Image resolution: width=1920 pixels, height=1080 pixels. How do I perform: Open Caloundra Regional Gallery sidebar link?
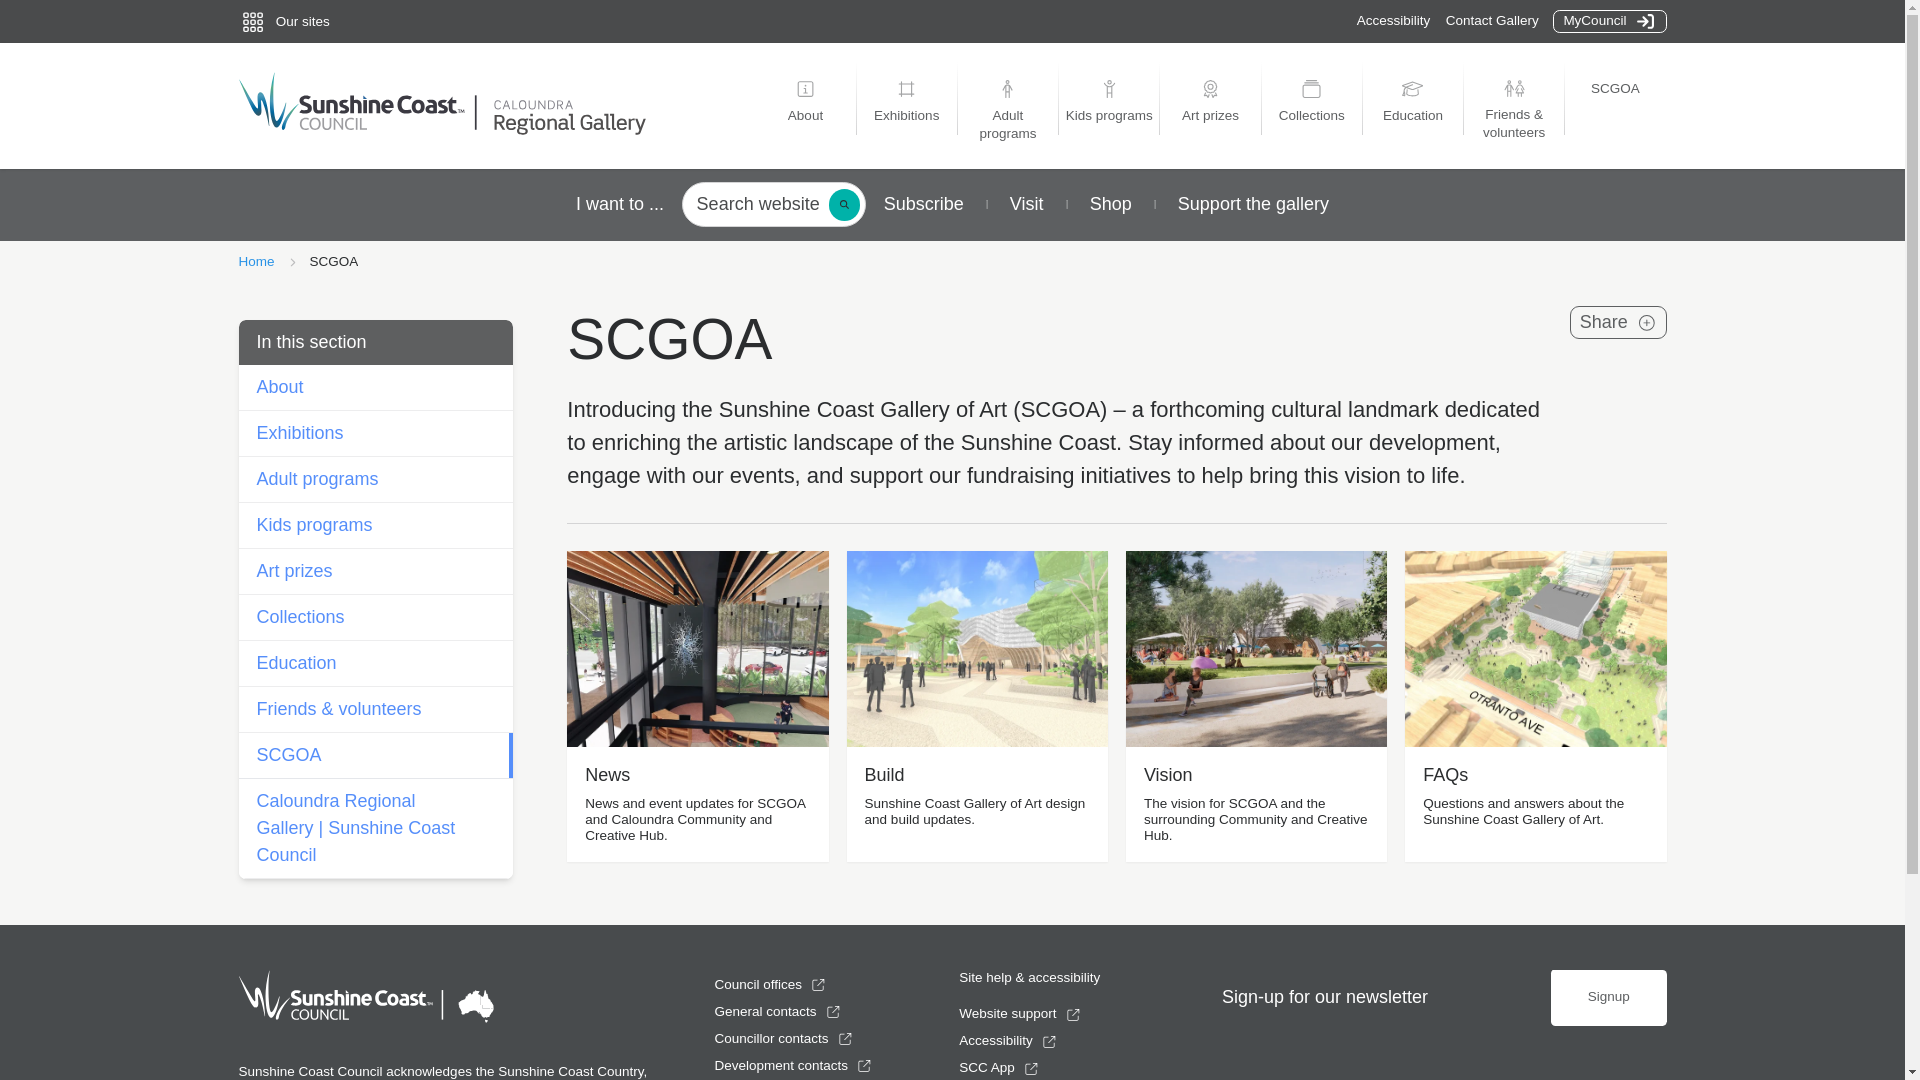(x=375, y=829)
